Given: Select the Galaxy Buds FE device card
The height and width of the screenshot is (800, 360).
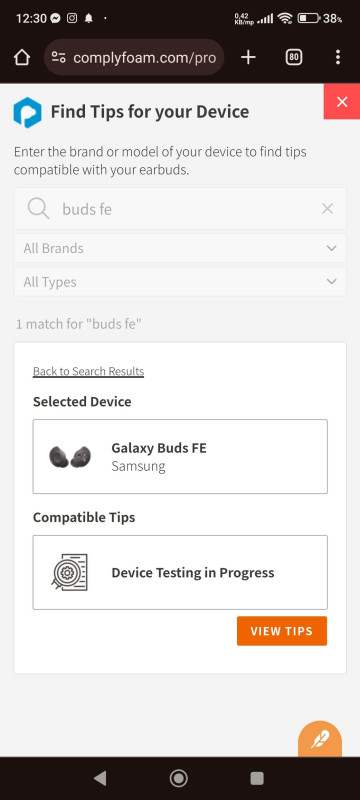Looking at the screenshot, I should [x=180, y=457].
